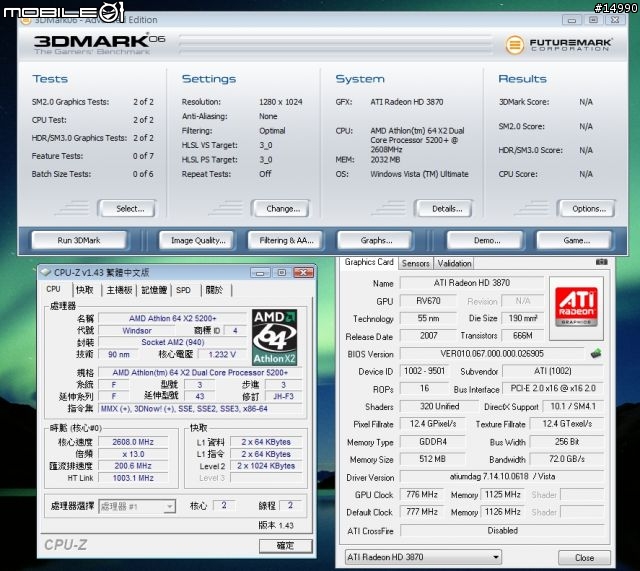The height and width of the screenshot is (571, 640).
Task: Minimize the CPU-Z window
Action: (x=260, y=273)
